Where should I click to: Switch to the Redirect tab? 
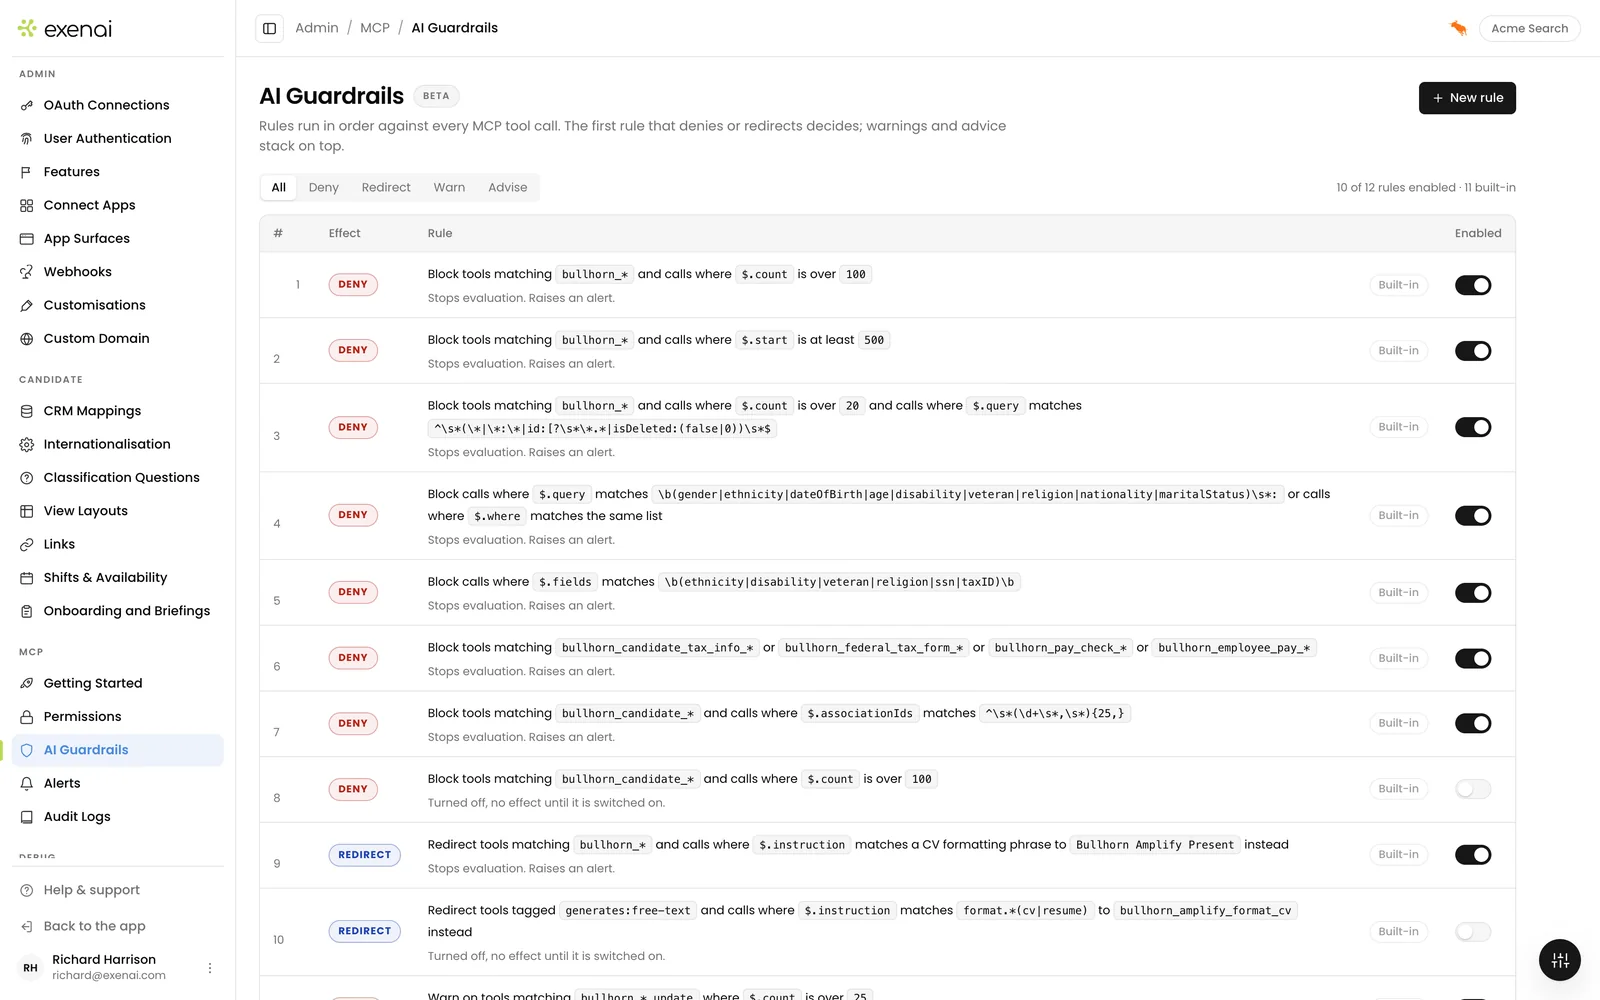pyautogui.click(x=386, y=187)
